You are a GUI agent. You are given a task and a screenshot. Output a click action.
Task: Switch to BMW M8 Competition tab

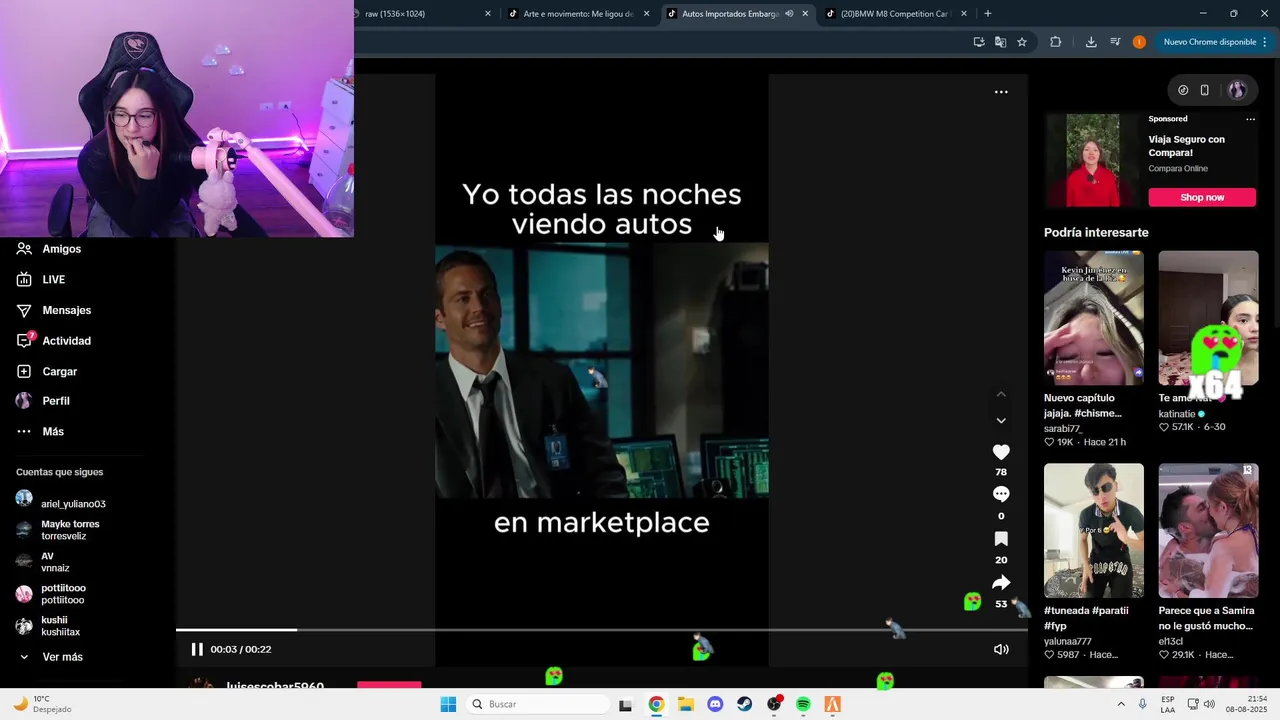(x=893, y=14)
